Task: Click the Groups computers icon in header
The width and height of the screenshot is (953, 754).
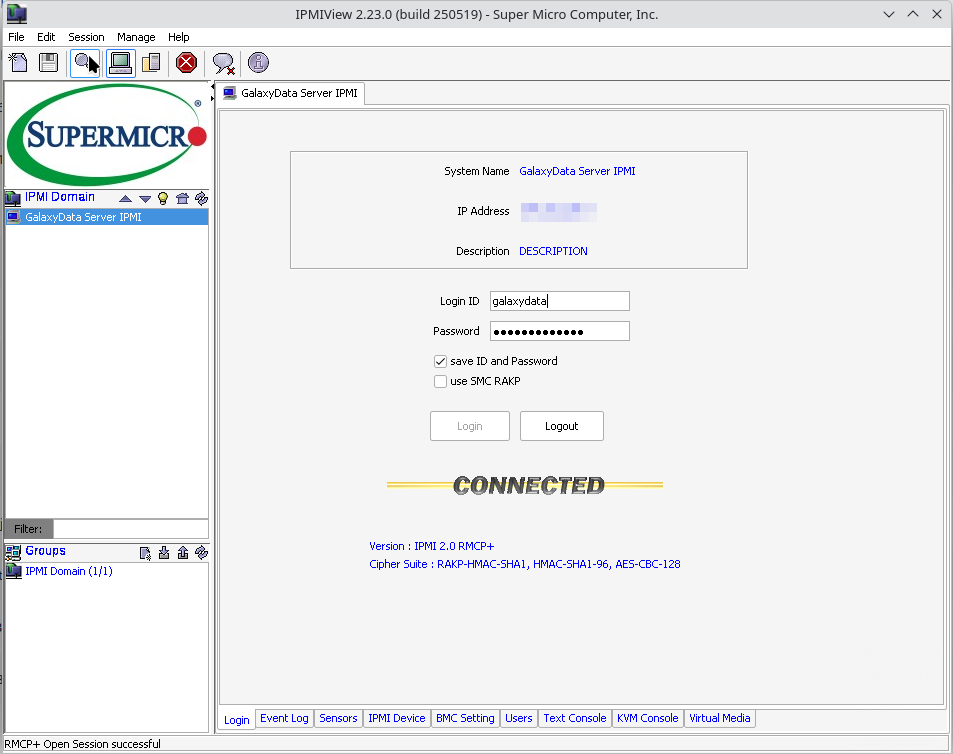Action: pos(13,552)
